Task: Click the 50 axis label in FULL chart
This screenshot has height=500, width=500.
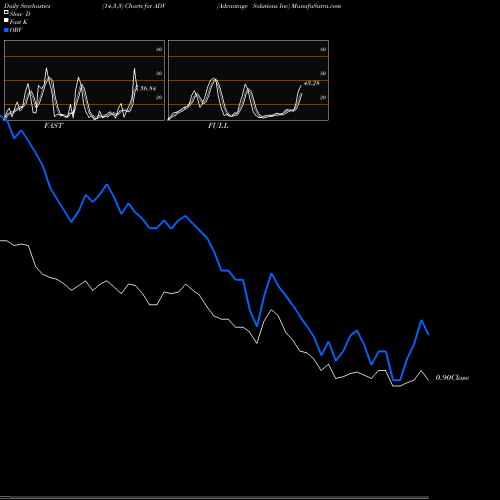Action: tap(323, 73)
